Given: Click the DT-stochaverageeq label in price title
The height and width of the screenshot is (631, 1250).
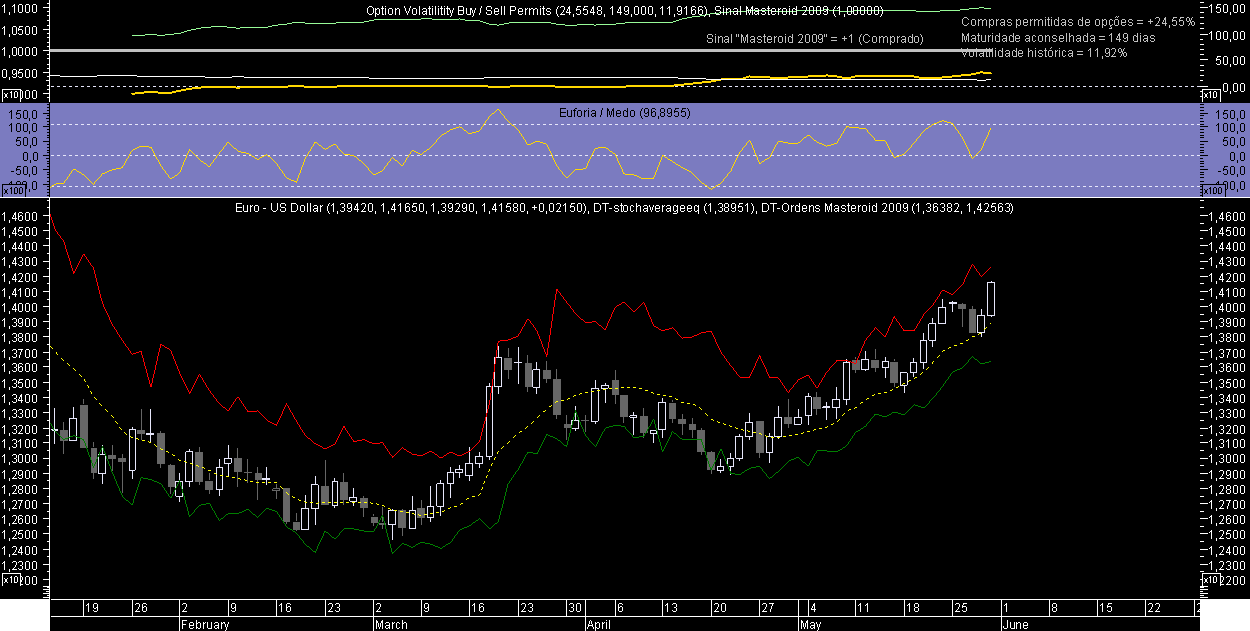Looking at the screenshot, I should pos(645,208).
